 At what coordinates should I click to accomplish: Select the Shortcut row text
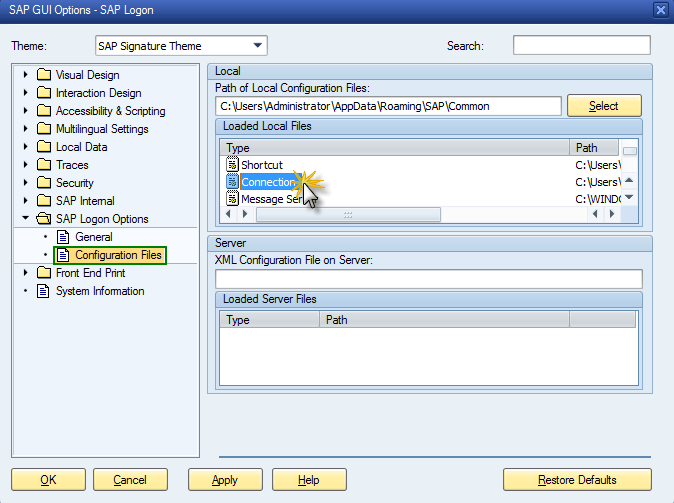(x=262, y=165)
